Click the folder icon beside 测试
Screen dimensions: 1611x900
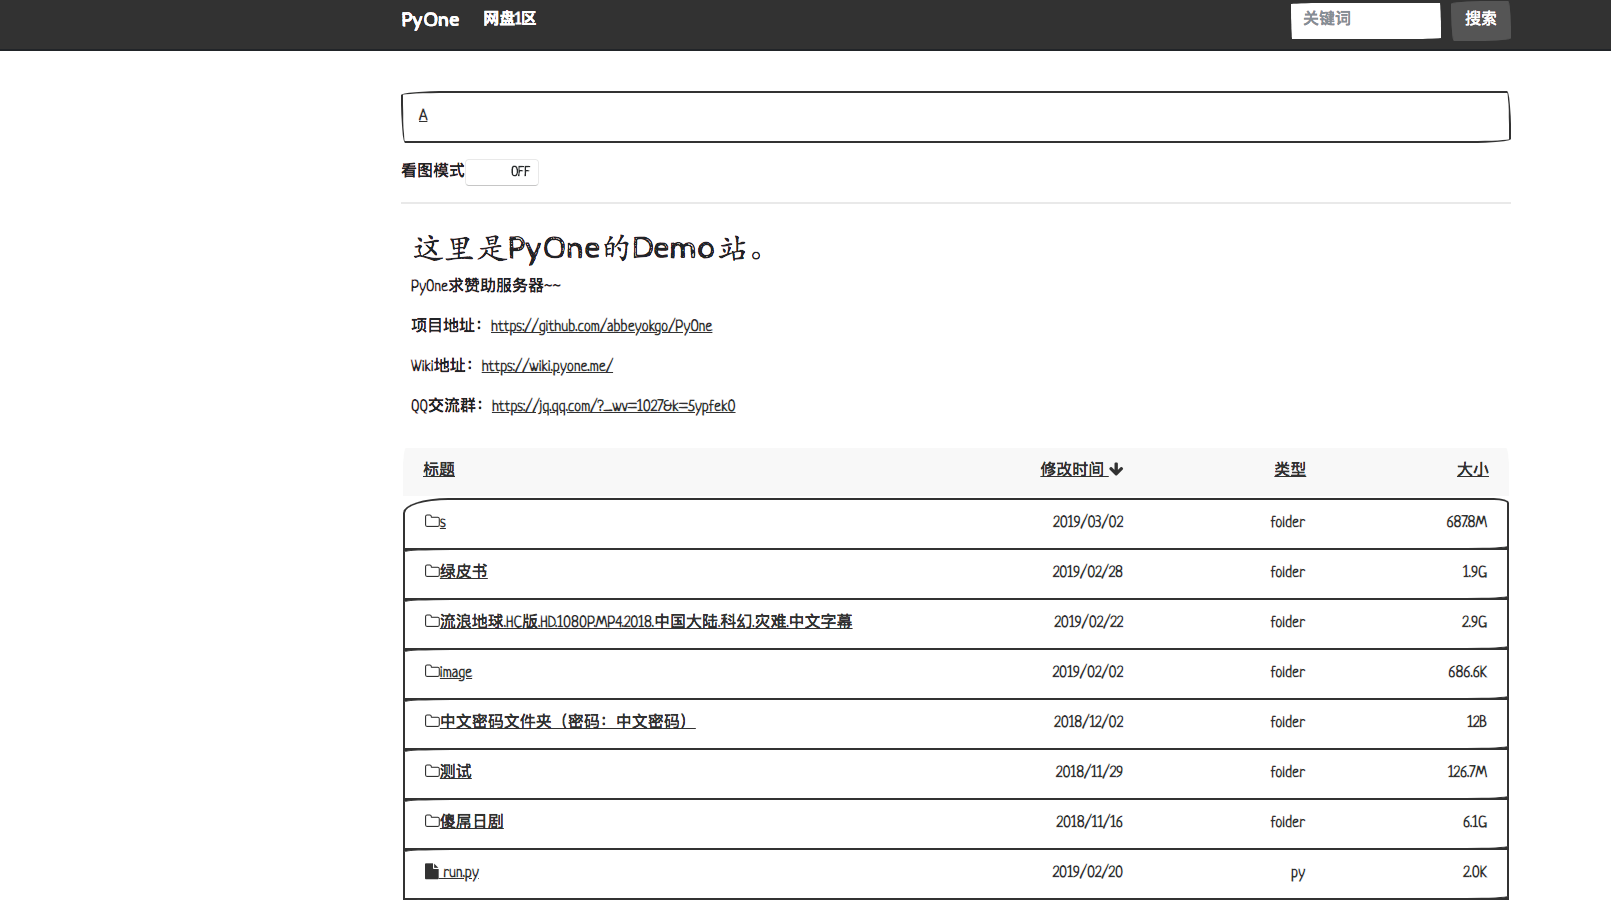(x=432, y=771)
